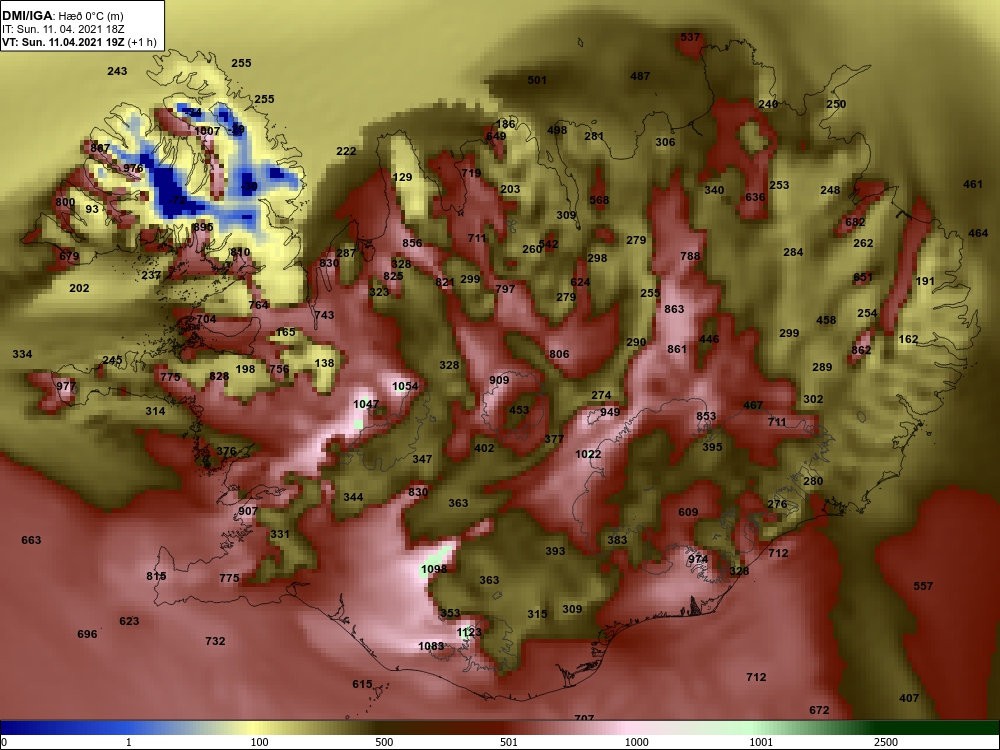Click the map value '806'
The width and height of the screenshot is (1000, 750).
559,354
